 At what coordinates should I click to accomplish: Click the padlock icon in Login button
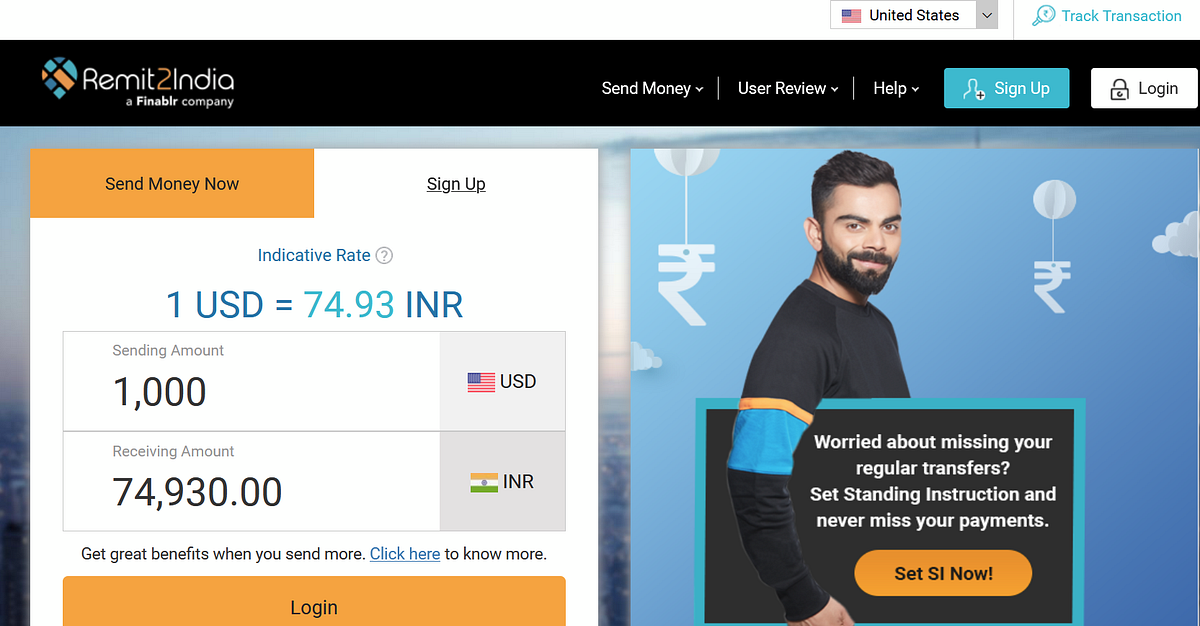point(1120,90)
